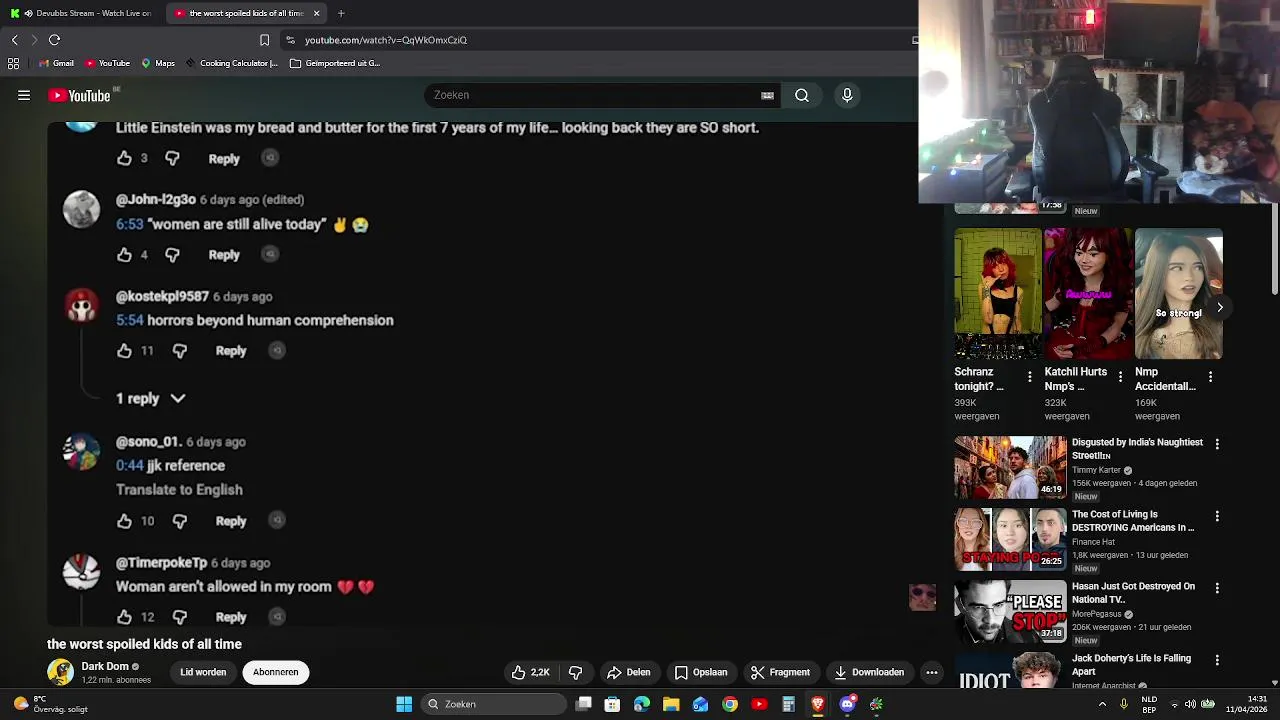Click Downloaden button

tap(869, 672)
